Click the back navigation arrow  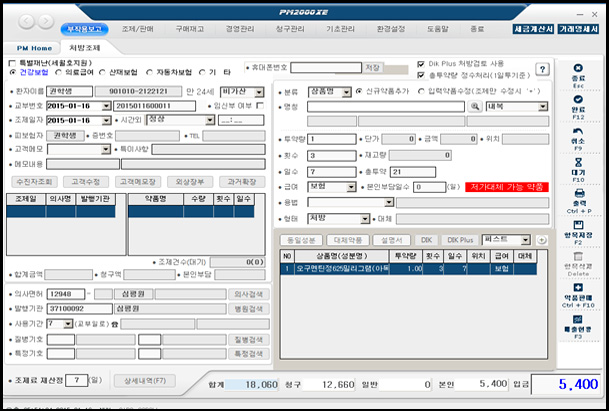pyautogui.click(x=26, y=21)
